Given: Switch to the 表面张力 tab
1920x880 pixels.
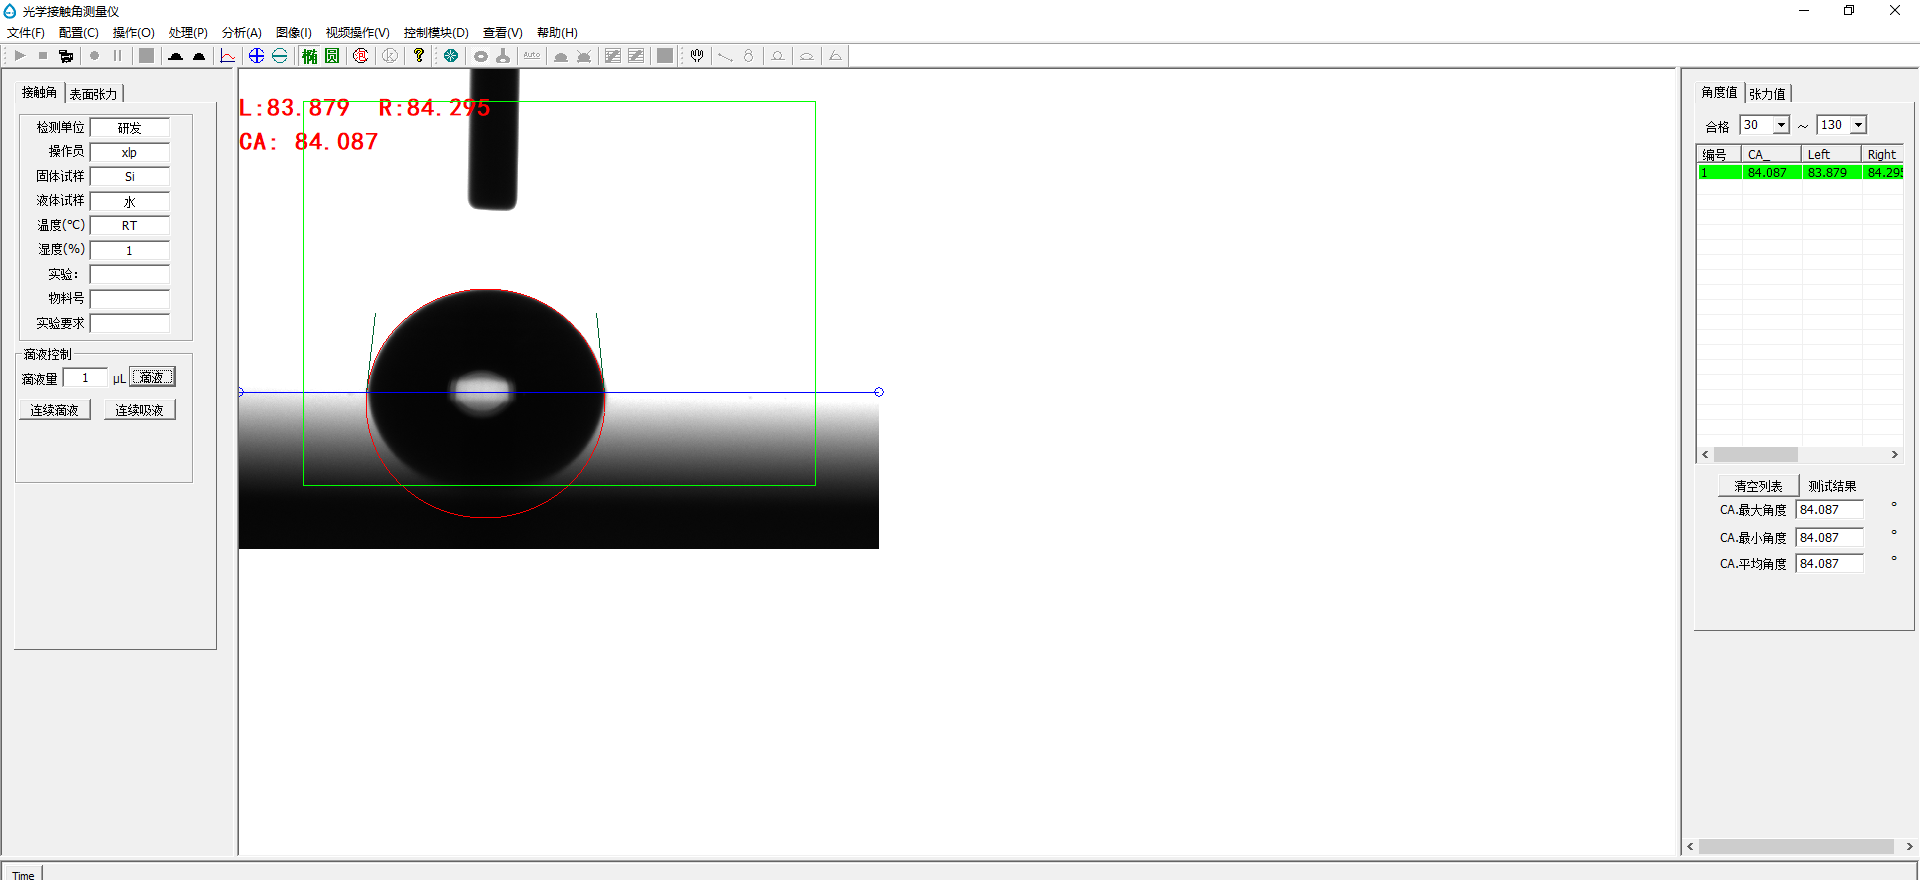Looking at the screenshot, I should (x=93, y=94).
